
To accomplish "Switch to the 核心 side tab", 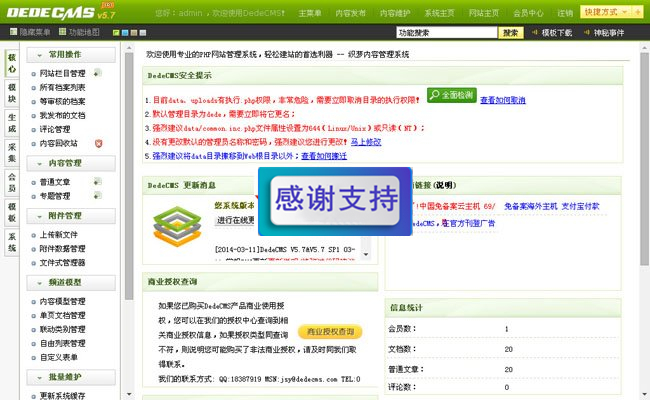I will 12,63.
